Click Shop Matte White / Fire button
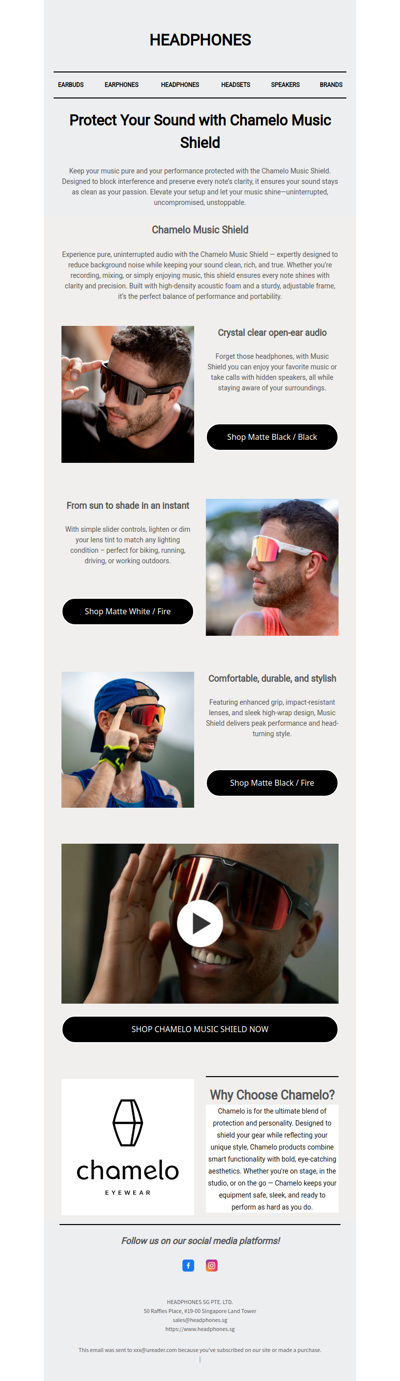This screenshot has height=1381, width=400. point(128,611)
